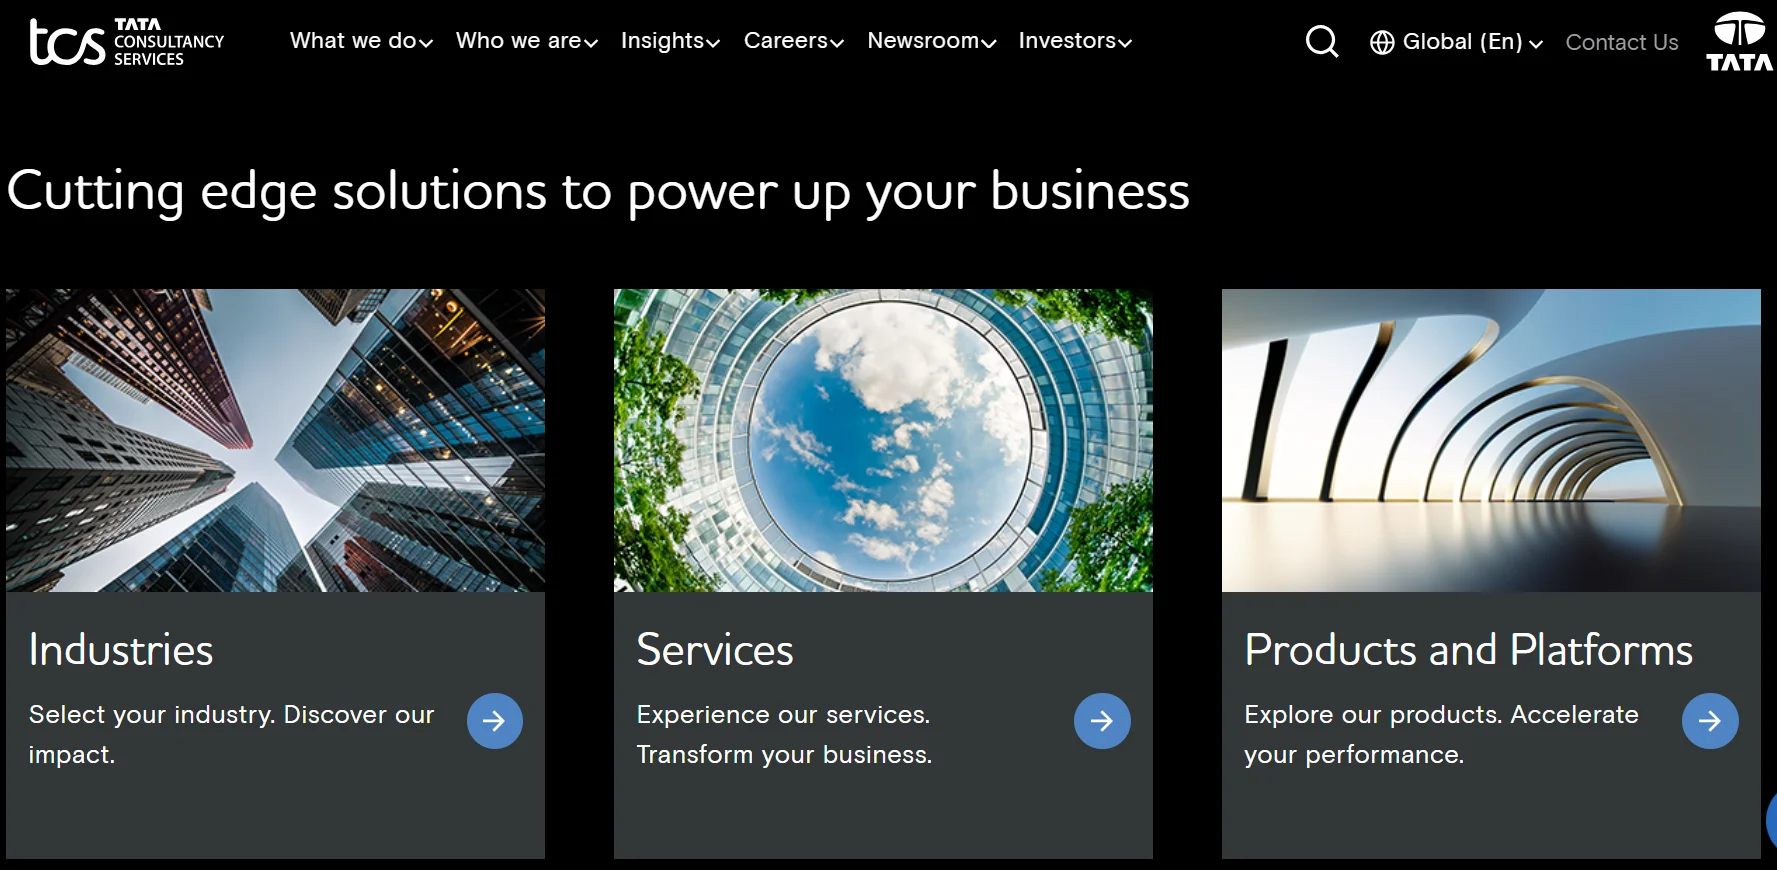
Task: Click the blue arrow on Services card
Action: point(1102,720)
